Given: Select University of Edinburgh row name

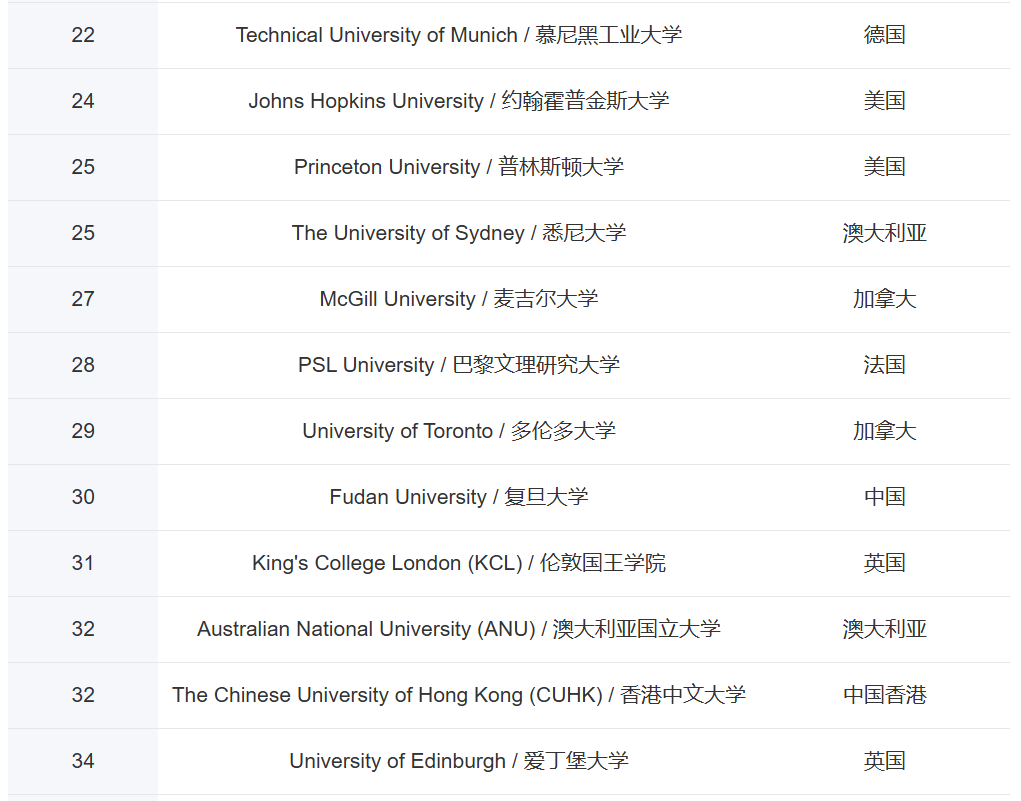Looking at the screenshot, I should pyautogui.click(x=458, y=761).
